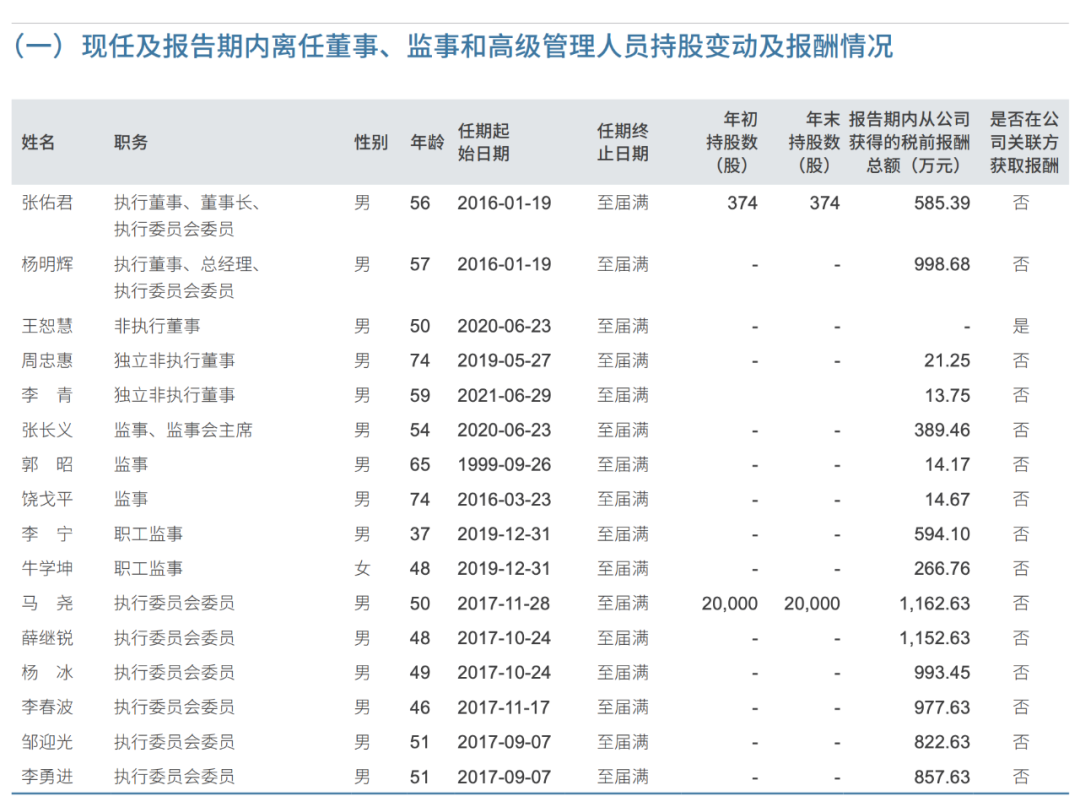Click the remuneration value 977.63
The width and height of the screenshot is (1080, 807).
point(942,708)
